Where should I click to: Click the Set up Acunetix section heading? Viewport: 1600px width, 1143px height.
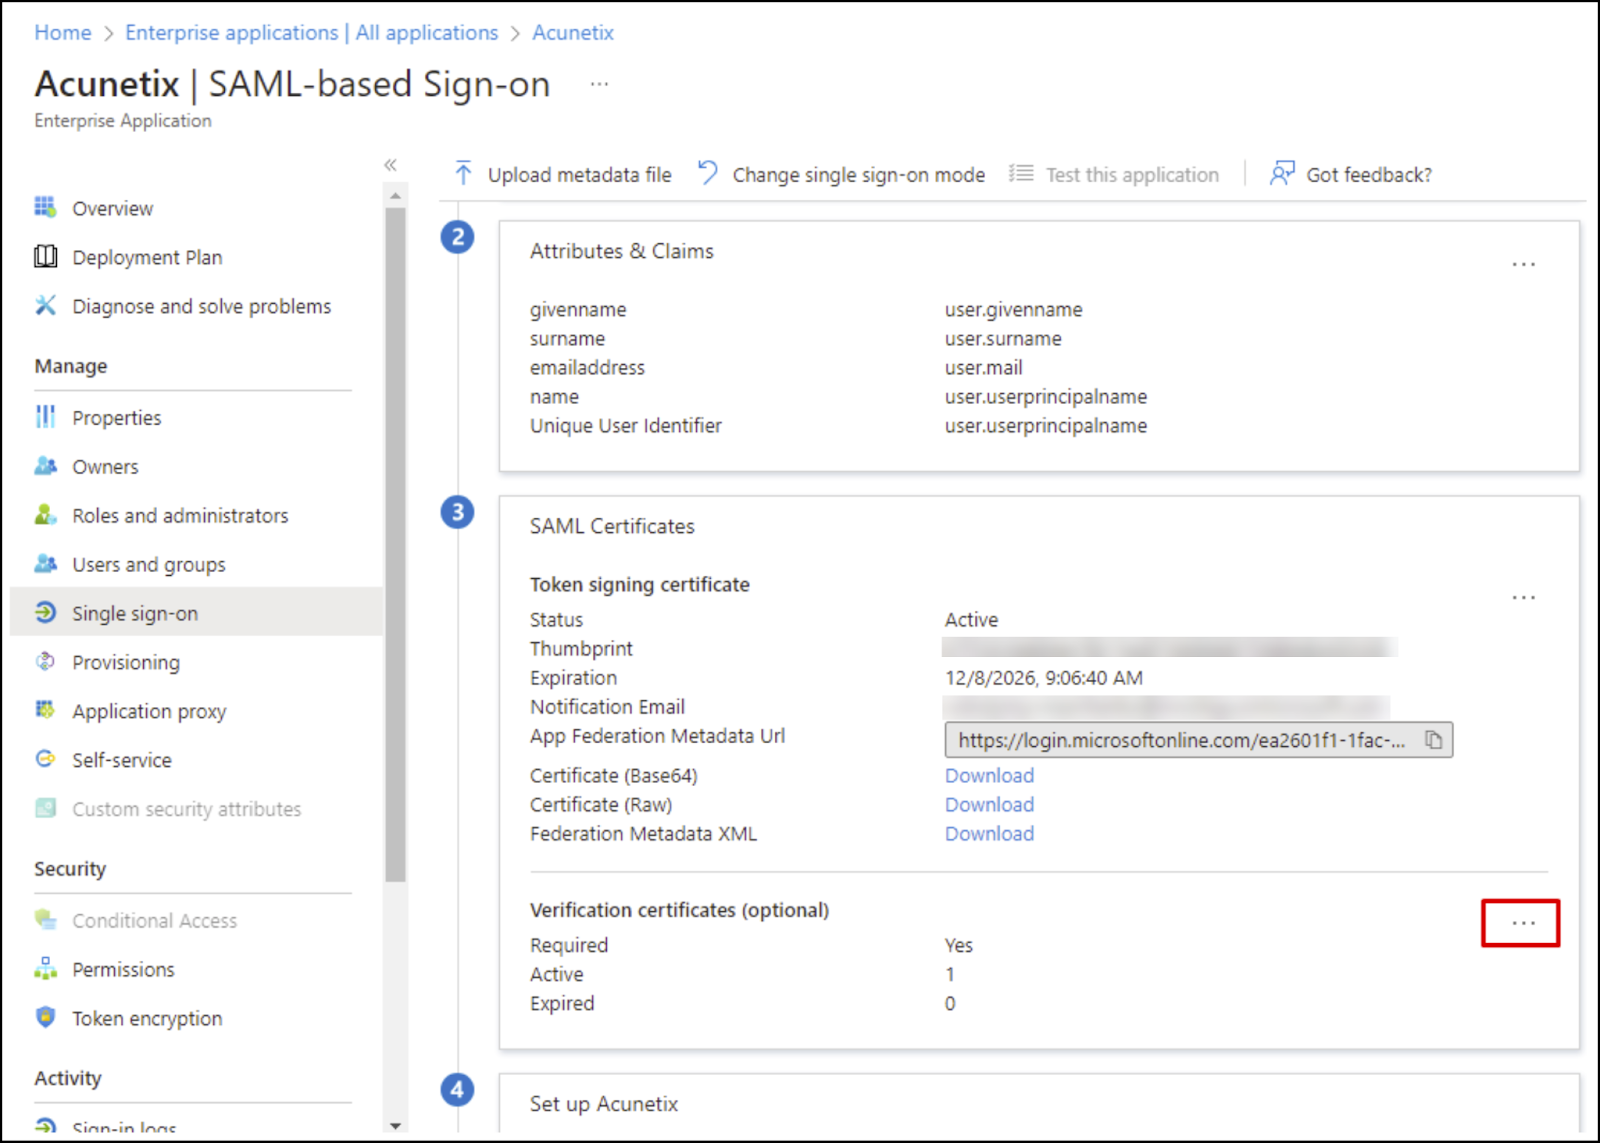[604, 1103]
